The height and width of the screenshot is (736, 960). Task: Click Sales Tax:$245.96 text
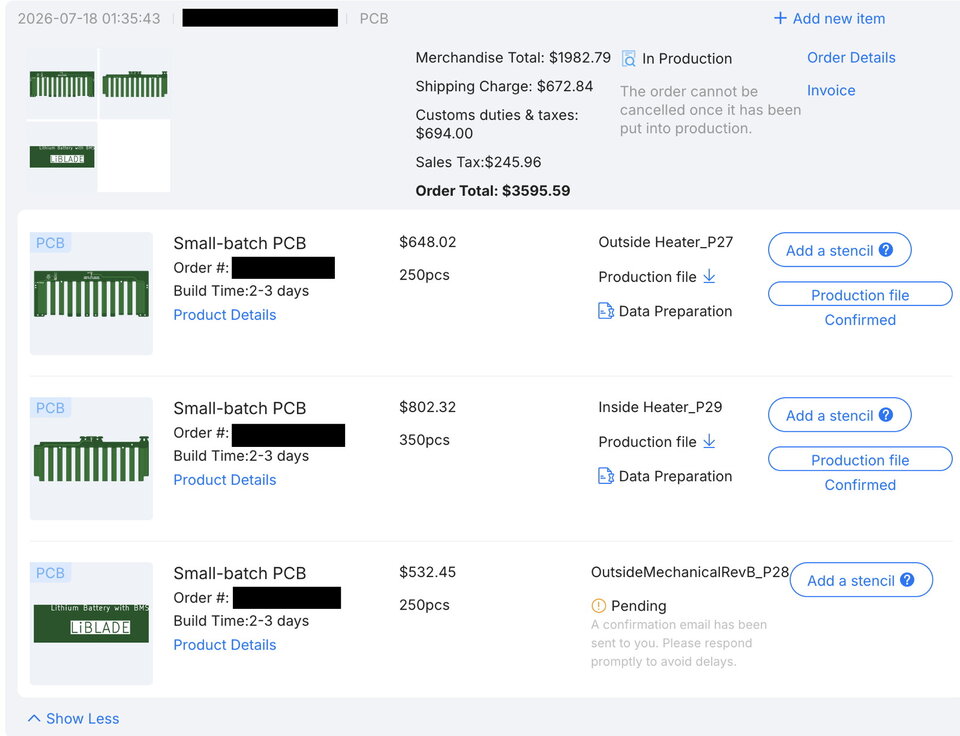[x=478, y=162]
